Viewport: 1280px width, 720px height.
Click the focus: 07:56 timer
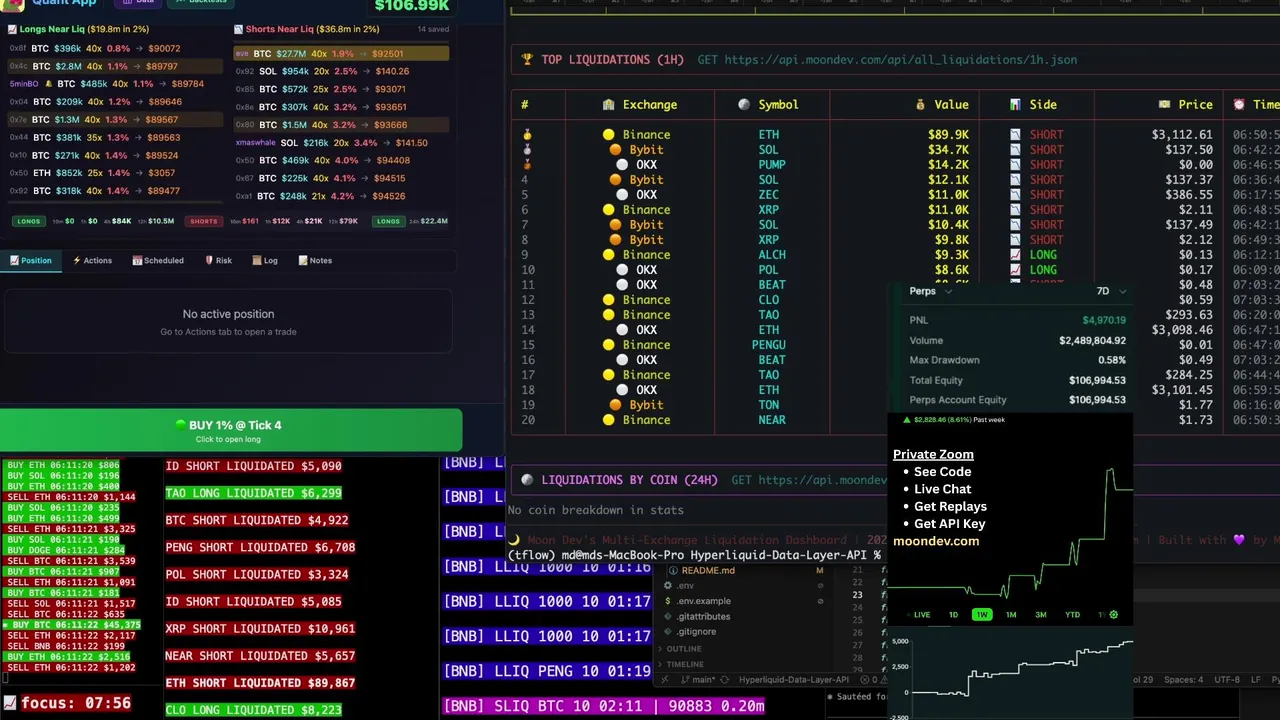76,703
